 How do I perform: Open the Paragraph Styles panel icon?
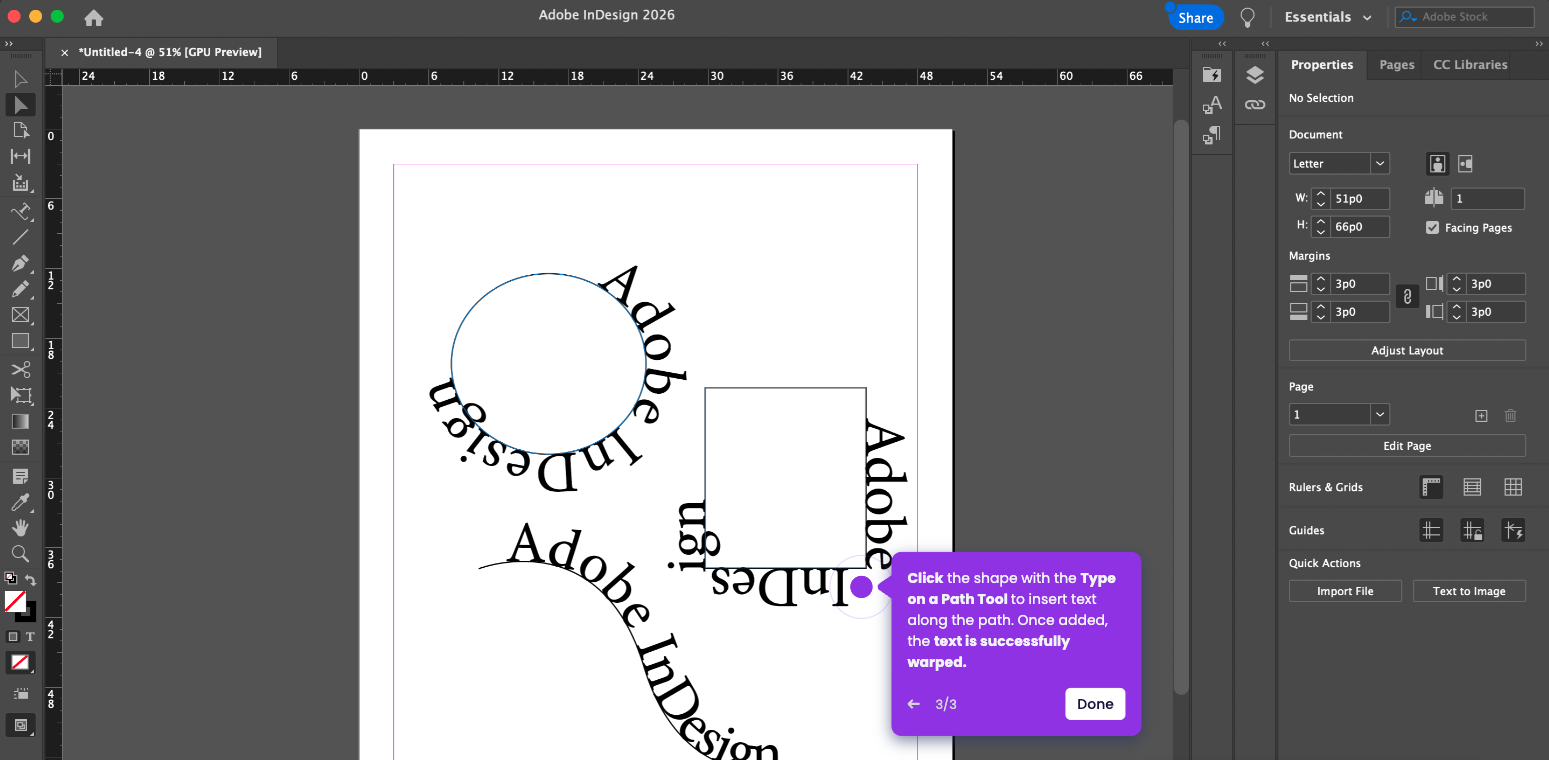tap(1212, 134)
